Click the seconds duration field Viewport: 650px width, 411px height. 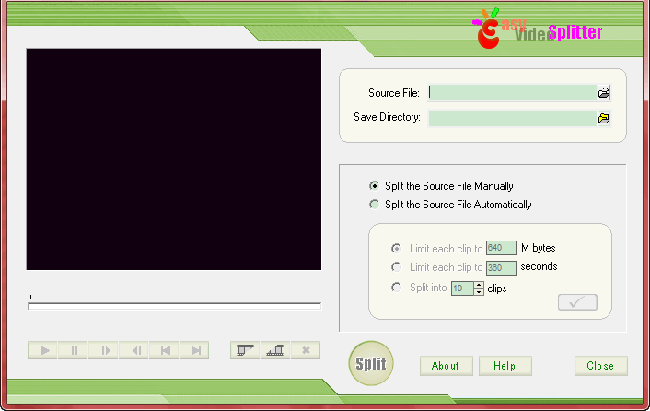click(501, 268)
